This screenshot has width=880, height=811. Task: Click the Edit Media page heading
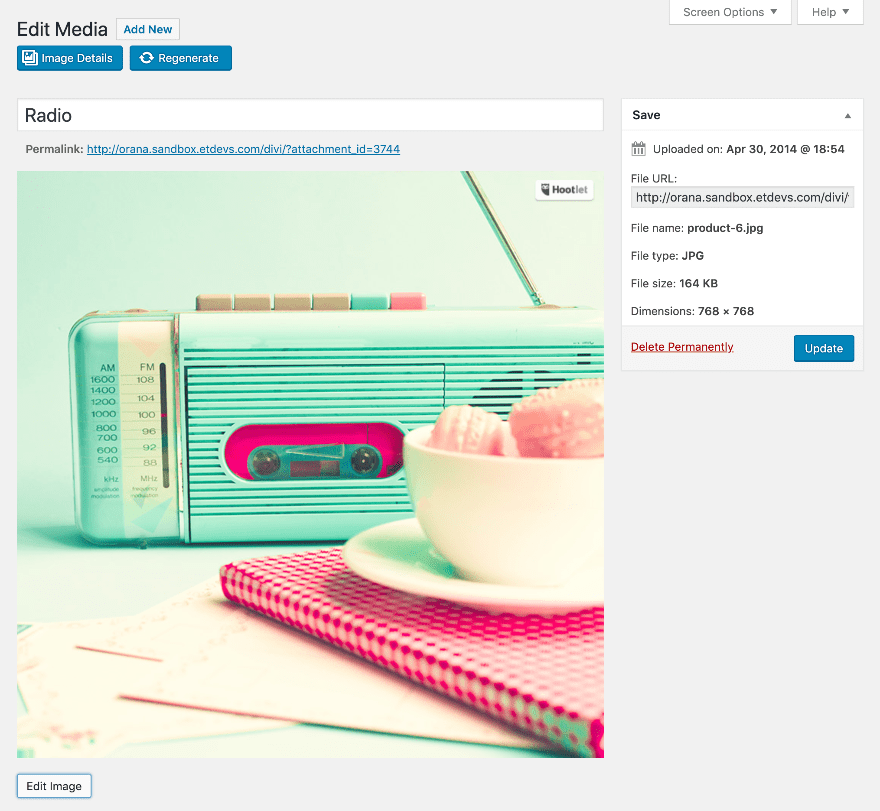(62, 29)
